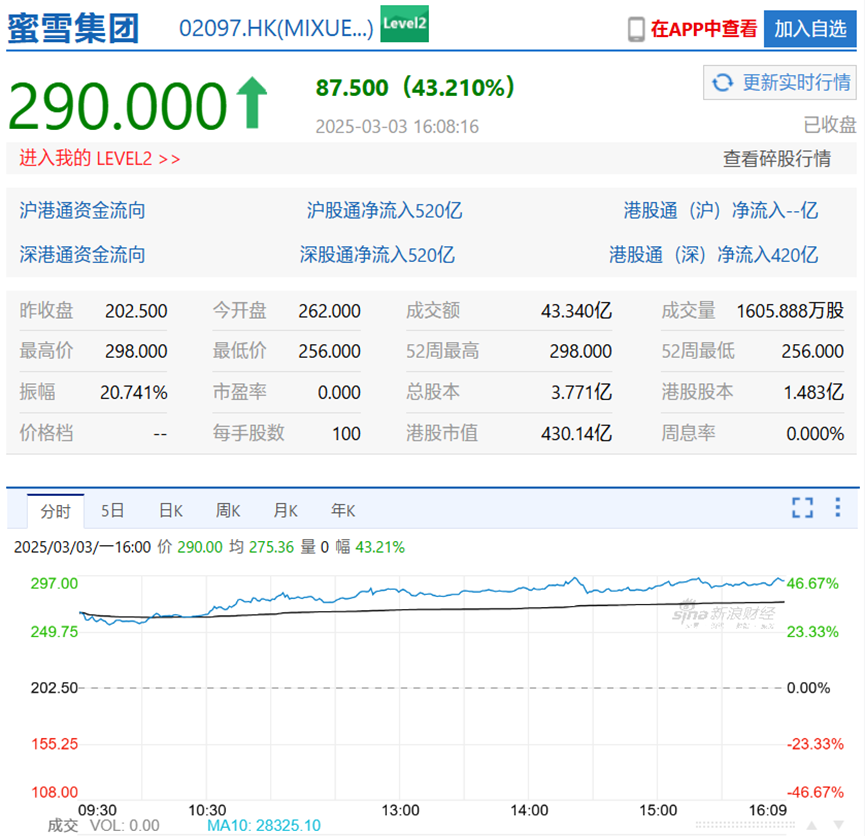The height and width of the screenshot is (836, 865).
Task: Click the 今开盘 value 262.000
Action: coord(329,311)
